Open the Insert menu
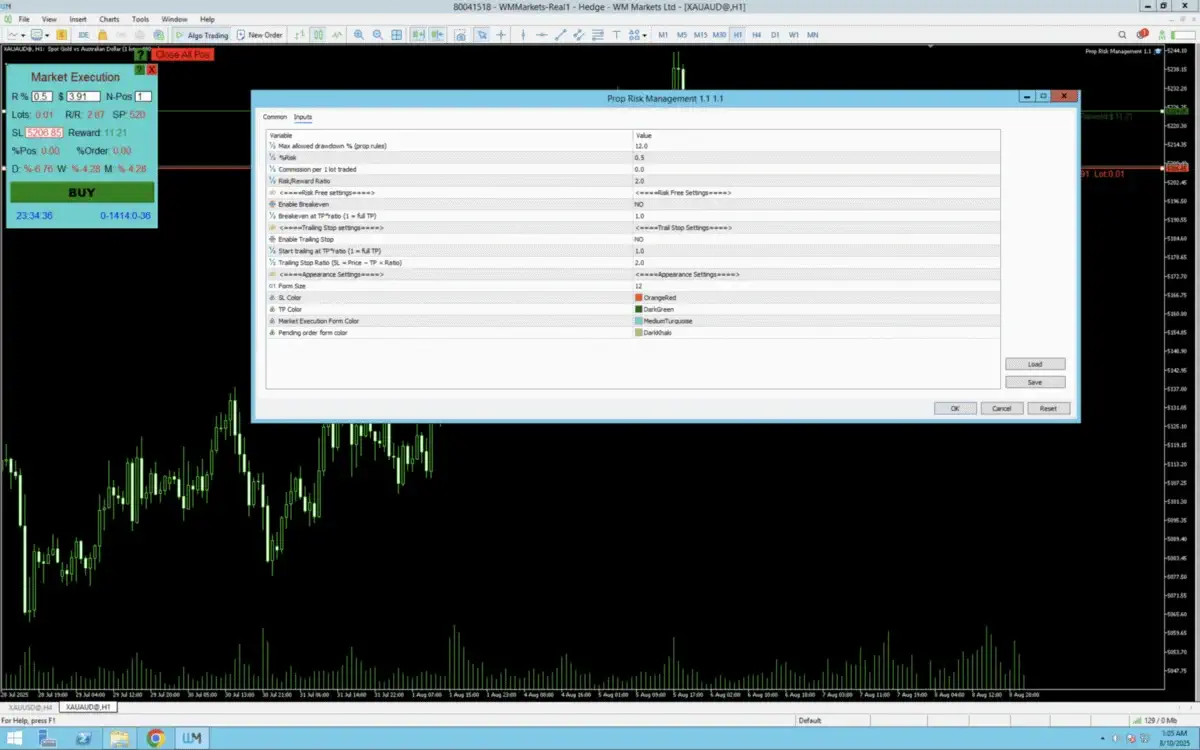 tap(78, 19)
